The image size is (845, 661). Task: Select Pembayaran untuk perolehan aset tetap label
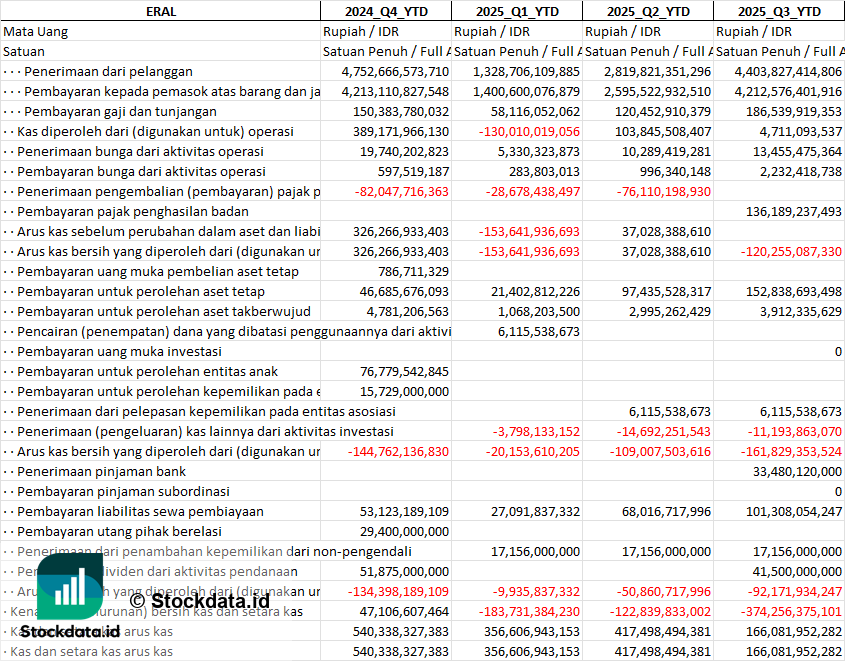141,291
